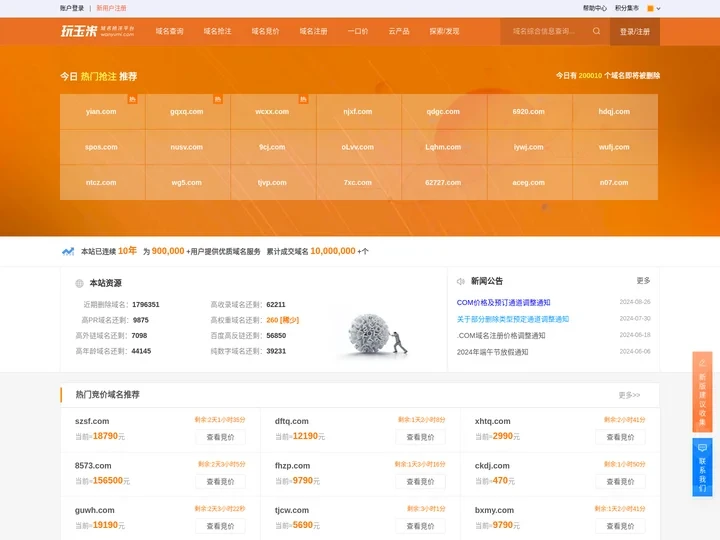This screenshot has height=540, width=720.
Task: Click 查看竞价 for bxmy.com
Action: pos(620,526)
